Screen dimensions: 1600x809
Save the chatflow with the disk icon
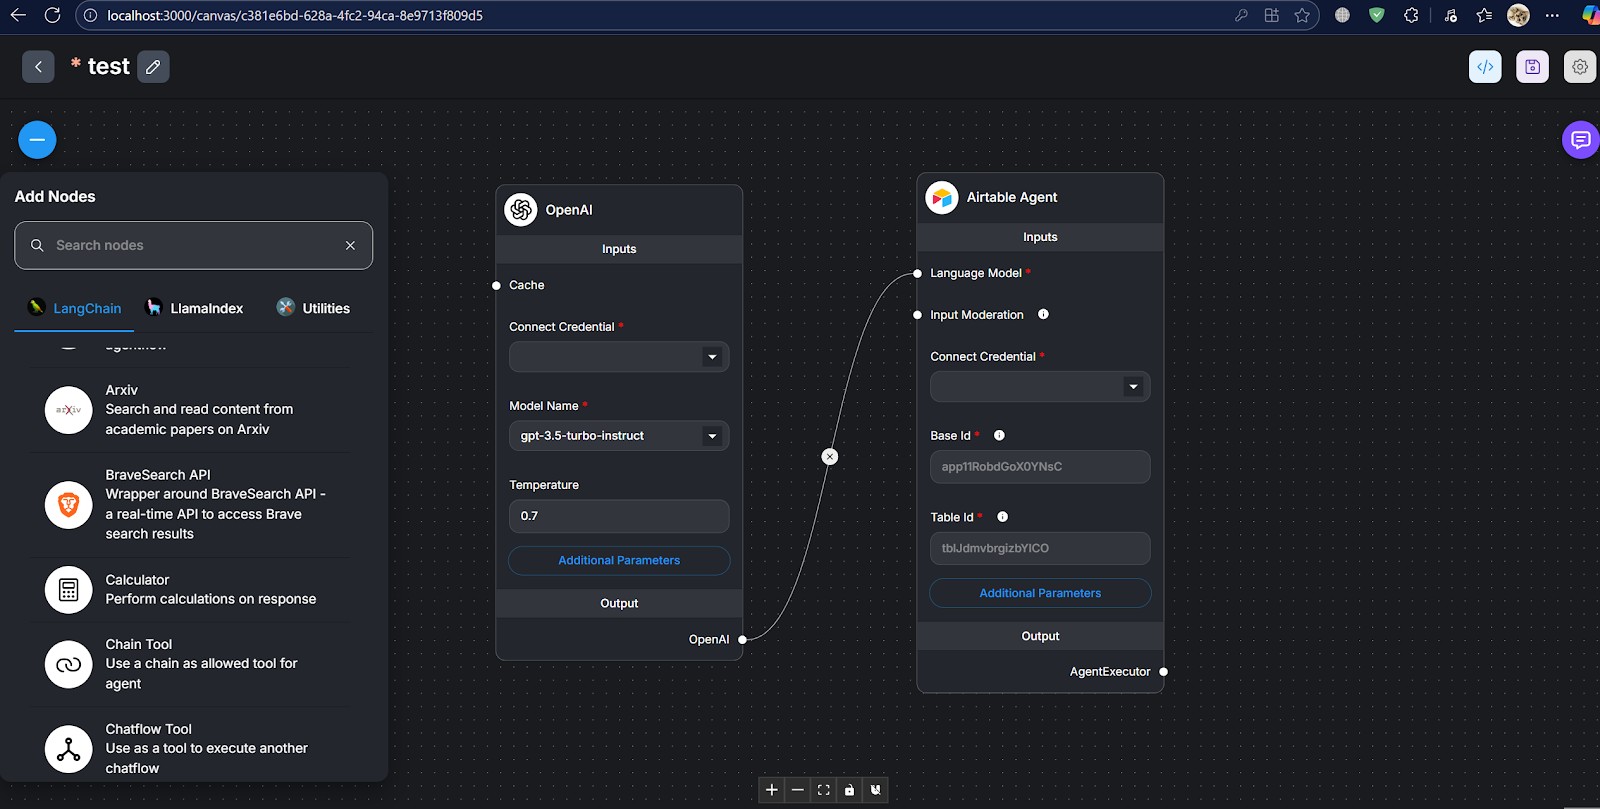click(1532, 67)
